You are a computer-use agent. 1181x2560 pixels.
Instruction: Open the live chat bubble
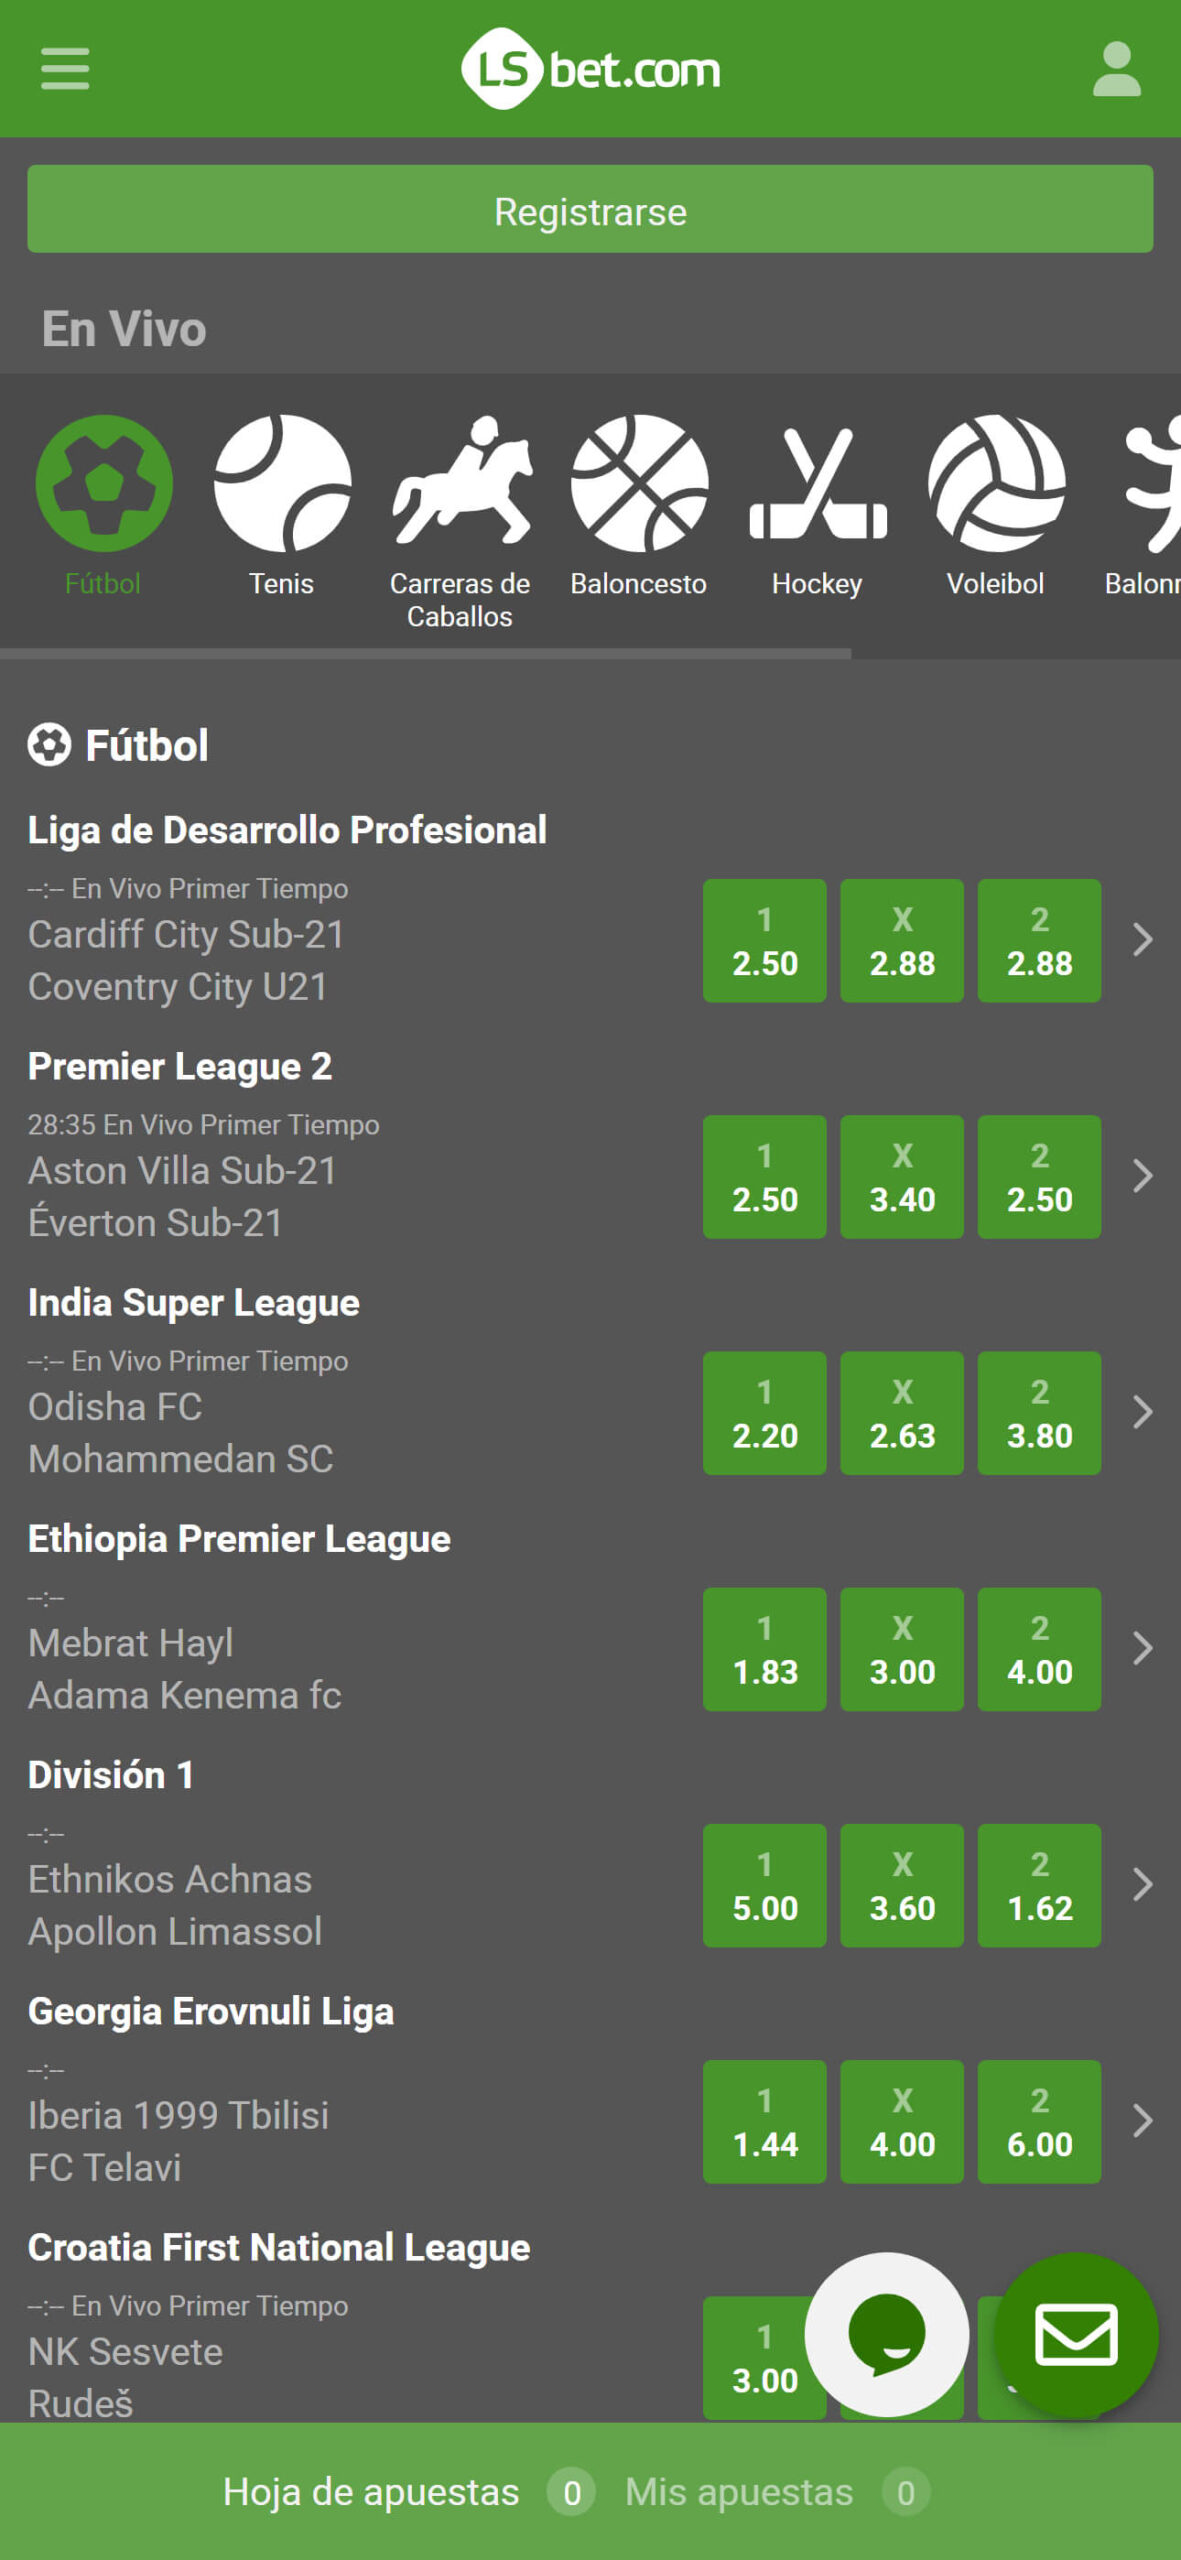pos(886,2335)
